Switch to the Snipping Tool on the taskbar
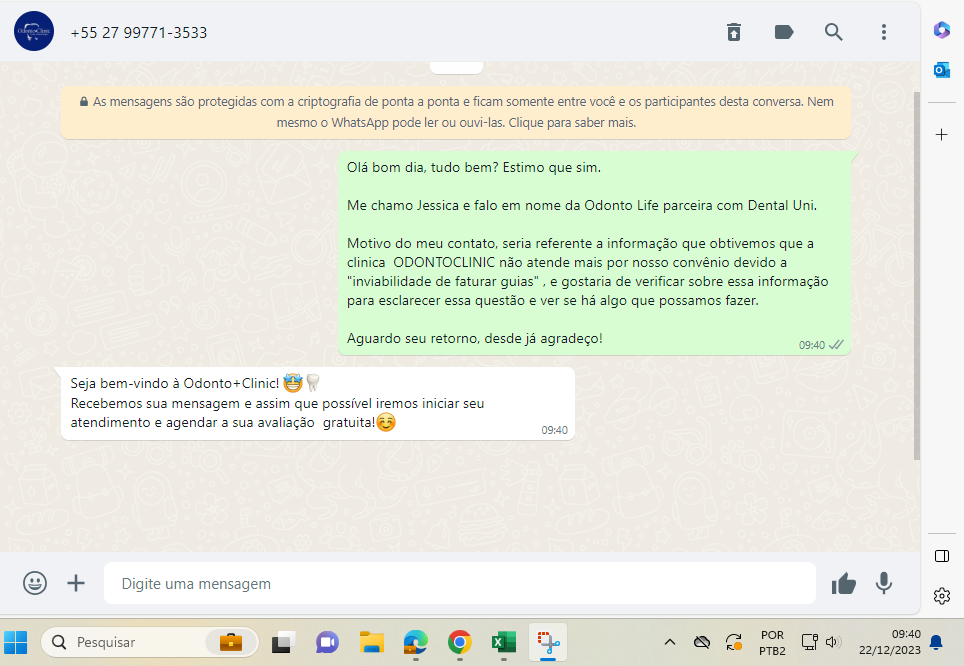The width and height of the screenshot is (964, 666). point(548,643)
